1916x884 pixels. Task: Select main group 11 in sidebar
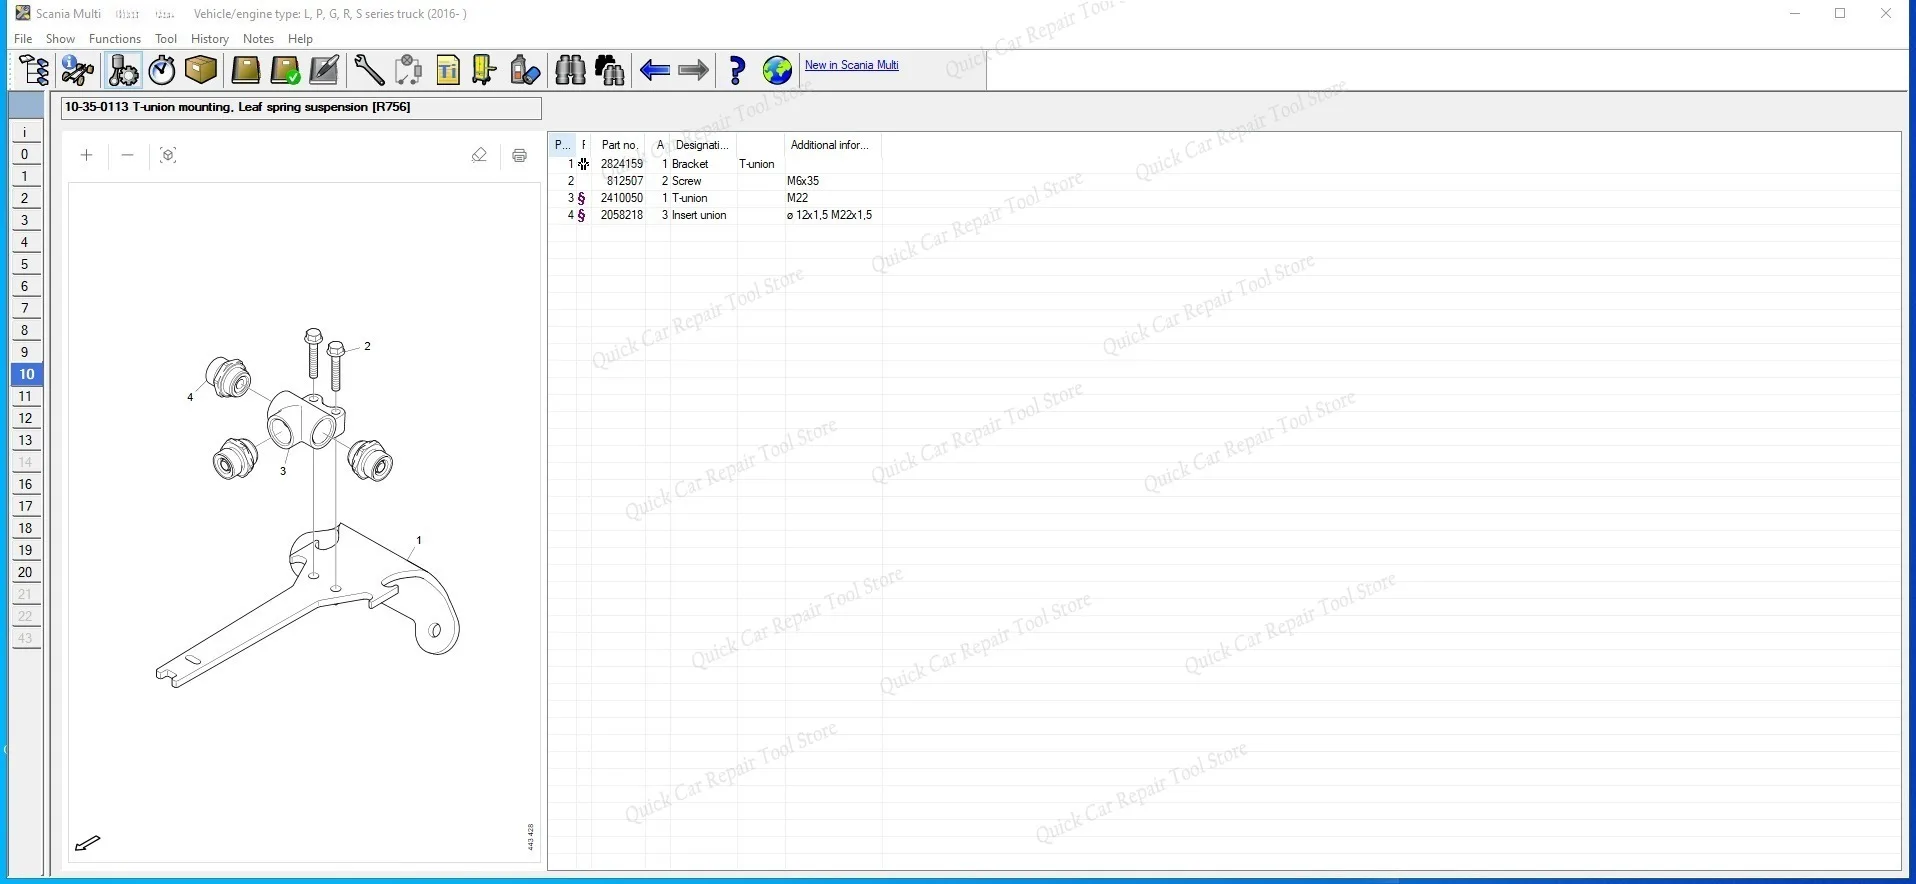(x=26, y=396)
